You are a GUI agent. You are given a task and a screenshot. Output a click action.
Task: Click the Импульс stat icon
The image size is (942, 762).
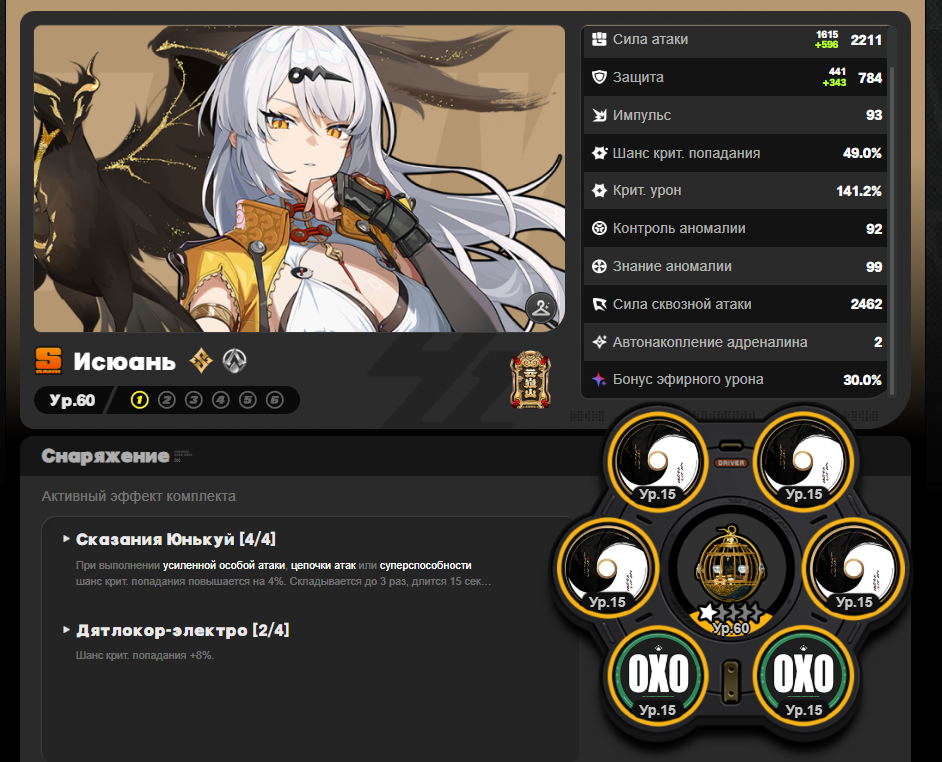[599, 115]
